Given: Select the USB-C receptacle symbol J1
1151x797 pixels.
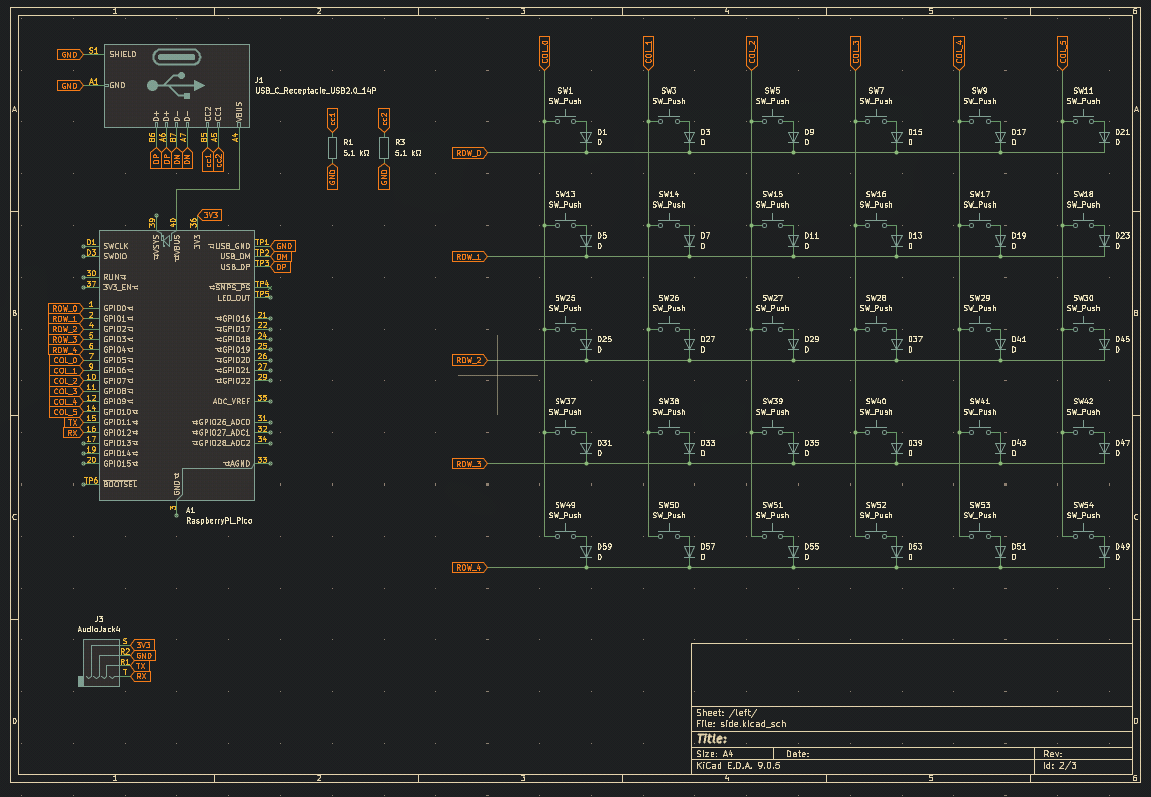Looking at the screenshot, I should pos(177,85).
